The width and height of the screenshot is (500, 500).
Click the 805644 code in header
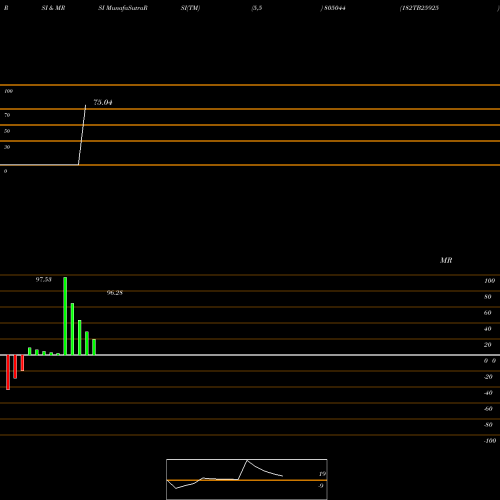(x=335, y=8)
